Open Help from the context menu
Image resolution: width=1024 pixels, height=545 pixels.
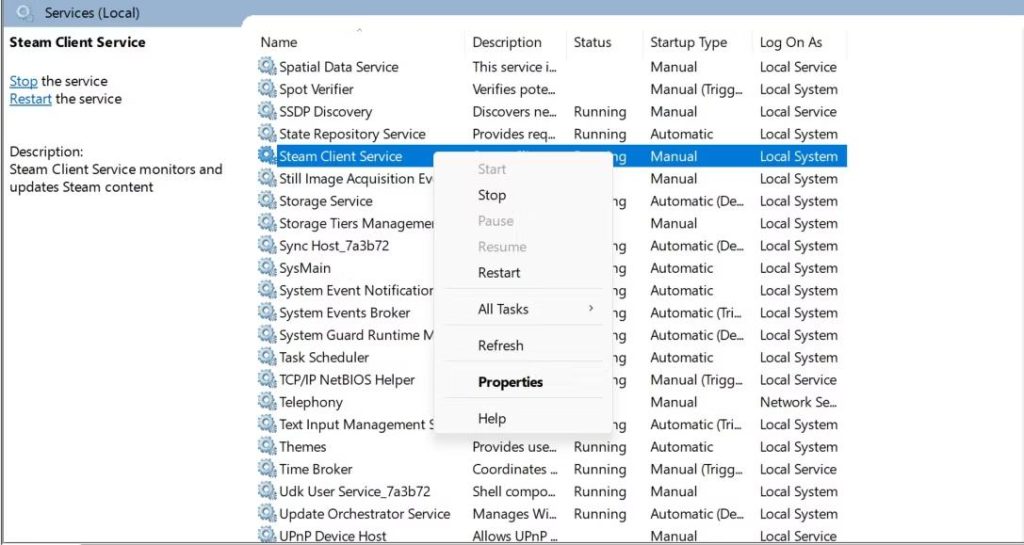[x=492, y=419]
